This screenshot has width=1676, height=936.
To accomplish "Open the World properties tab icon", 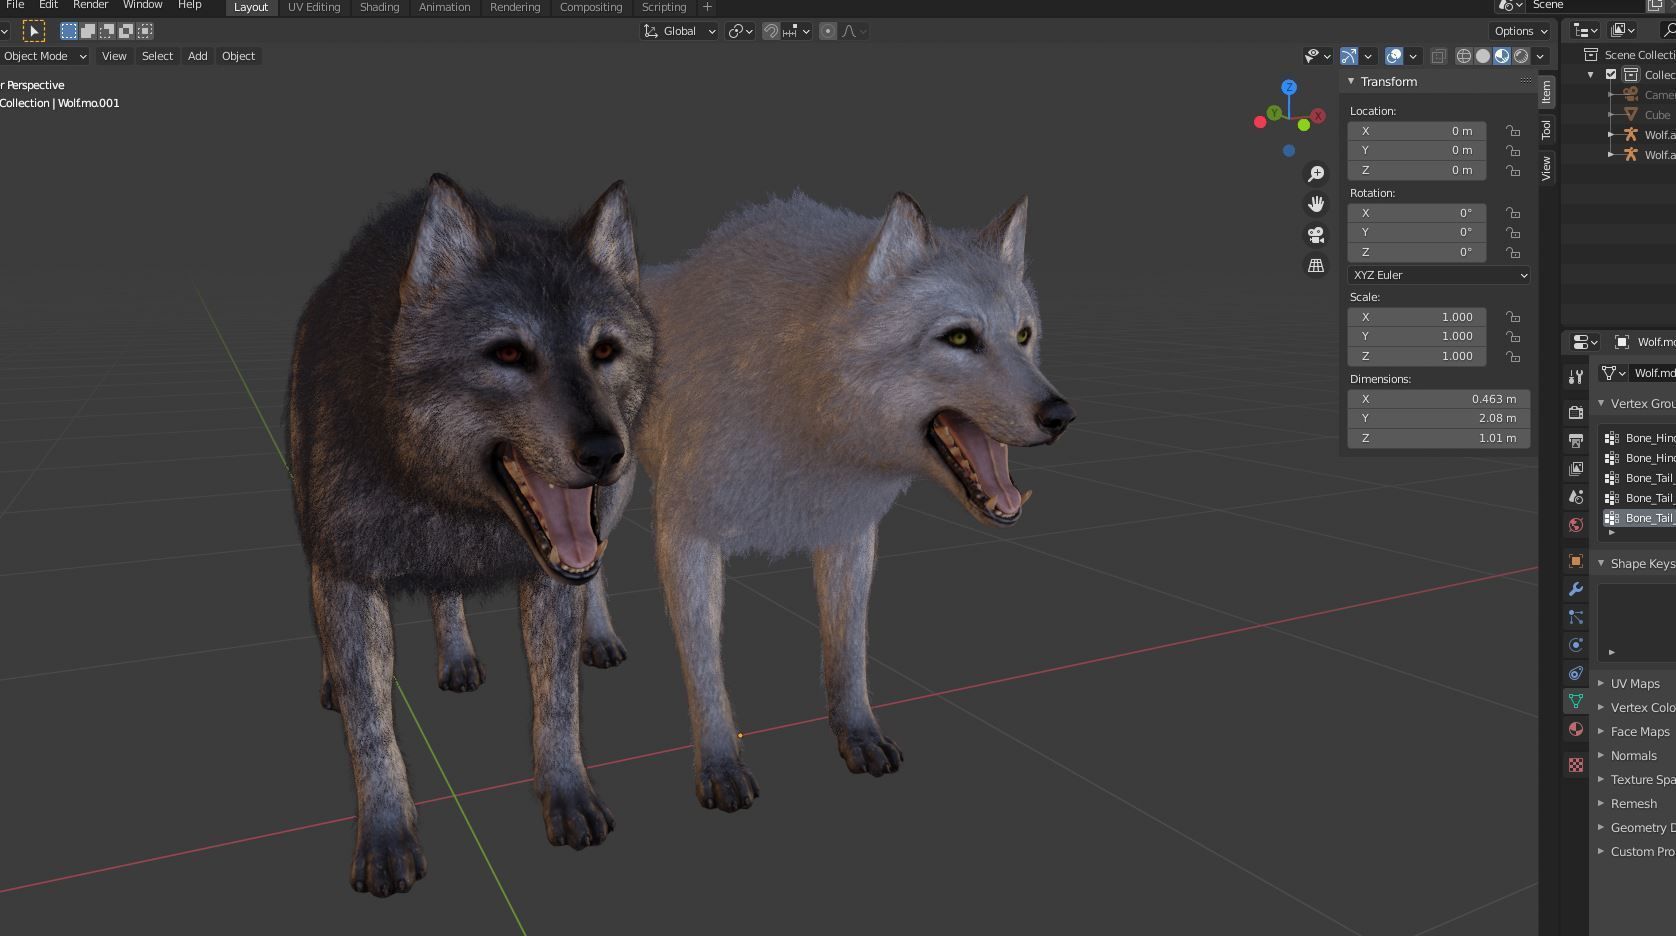I will 1576,524.
